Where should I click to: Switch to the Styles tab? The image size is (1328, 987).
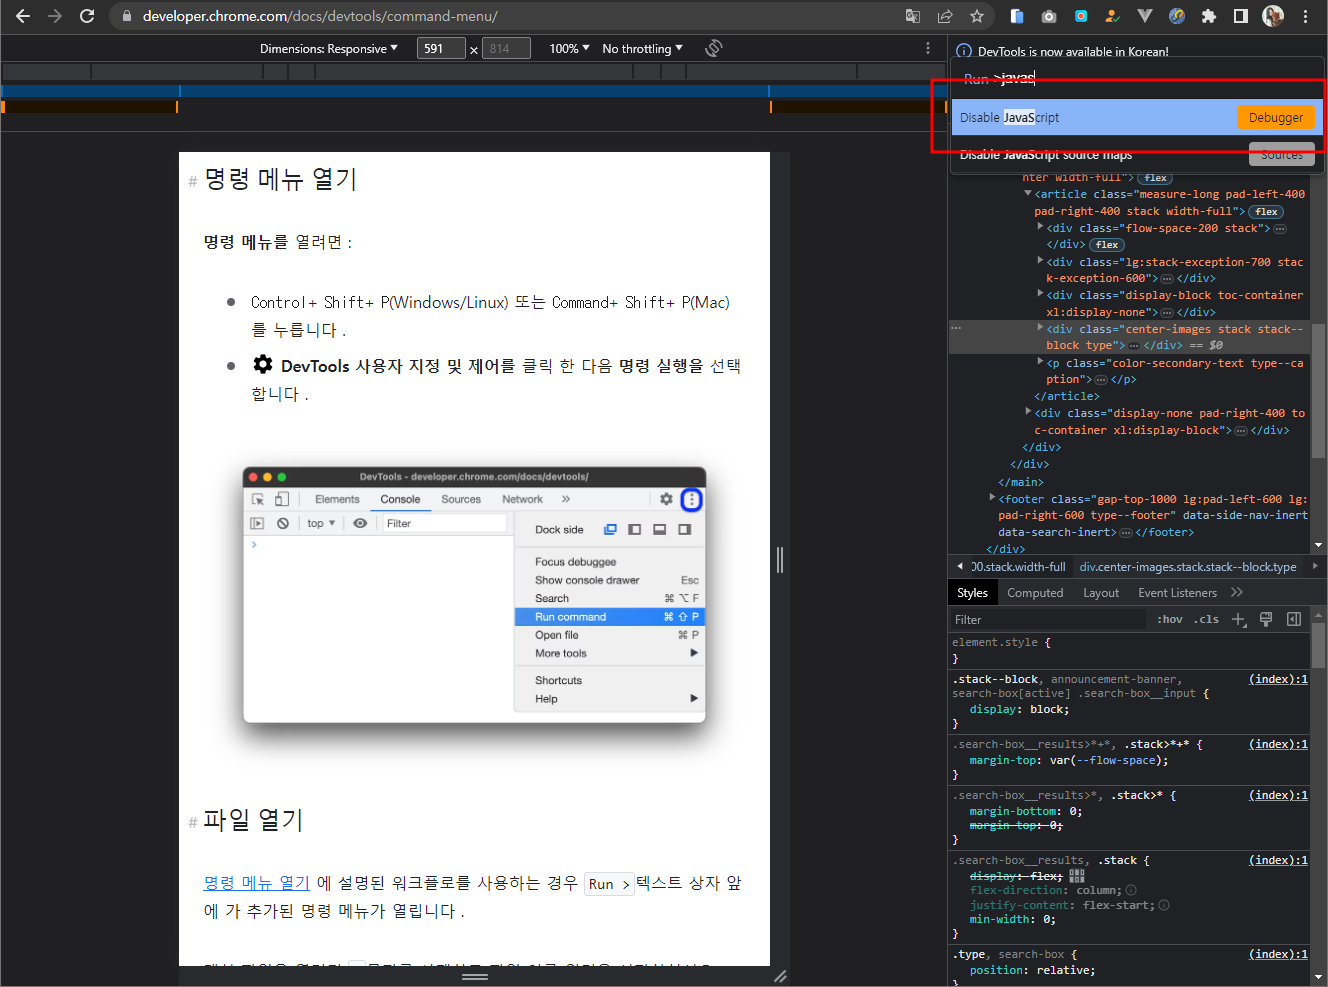coord(972,593)
